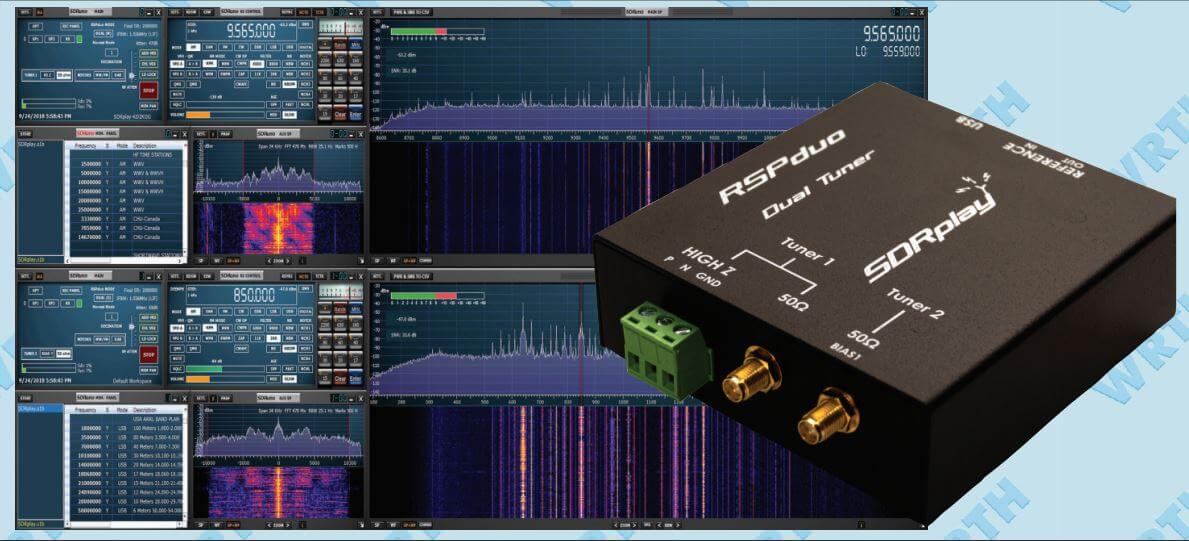Toggle MUTE in top RX Control panel
This screenshot has height=541, width=1189.
(177, 94)
